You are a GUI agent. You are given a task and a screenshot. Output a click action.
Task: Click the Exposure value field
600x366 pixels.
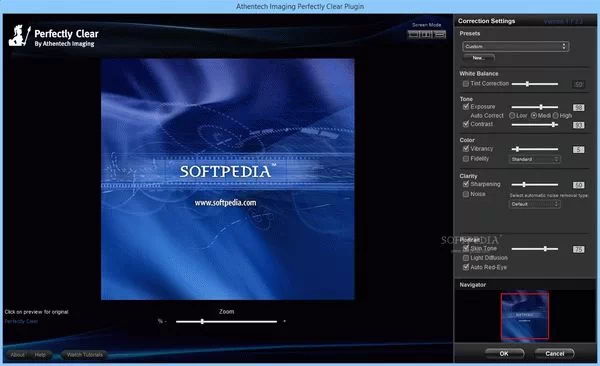pyautogui.click(x=579, y=108)
